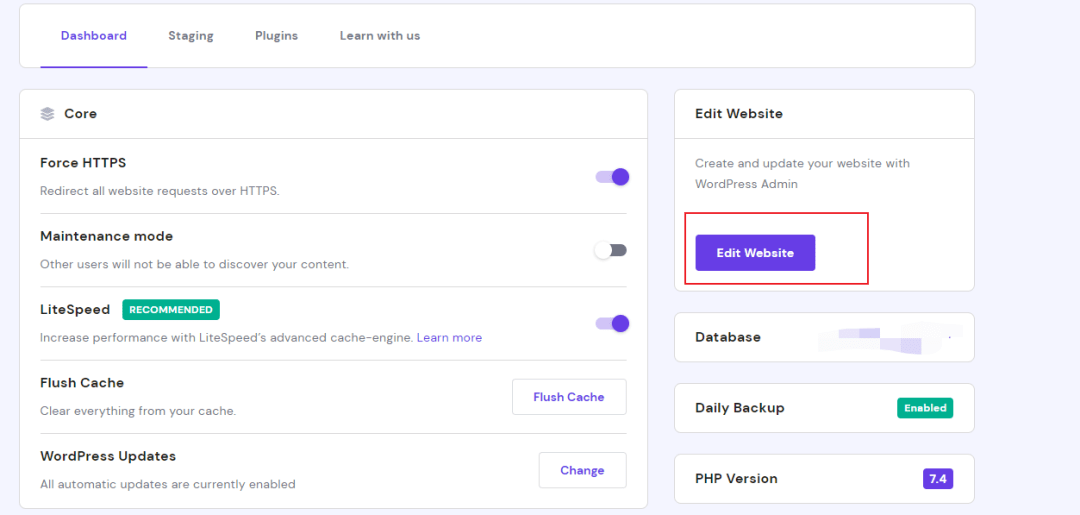
Task: Click the Core section heading
Action: (80, 114)
